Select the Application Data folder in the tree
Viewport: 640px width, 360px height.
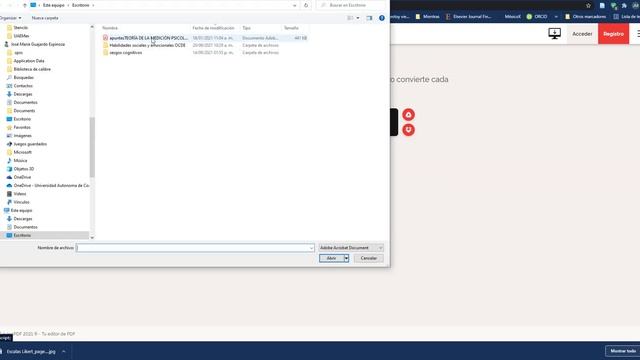29,61
